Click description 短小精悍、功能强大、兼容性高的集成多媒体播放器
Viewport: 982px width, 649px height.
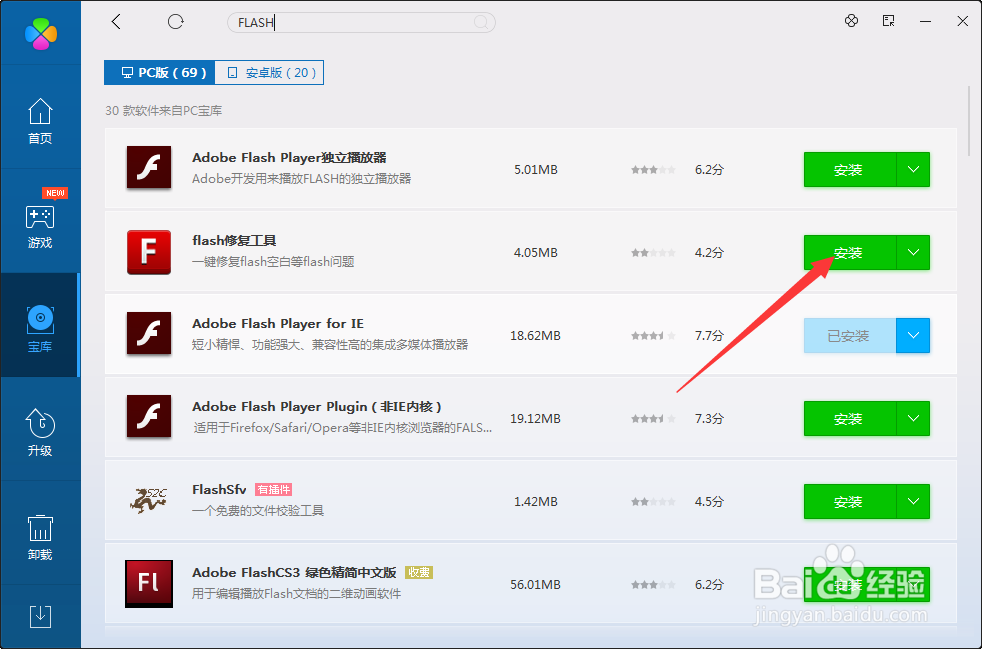[330, 345]
